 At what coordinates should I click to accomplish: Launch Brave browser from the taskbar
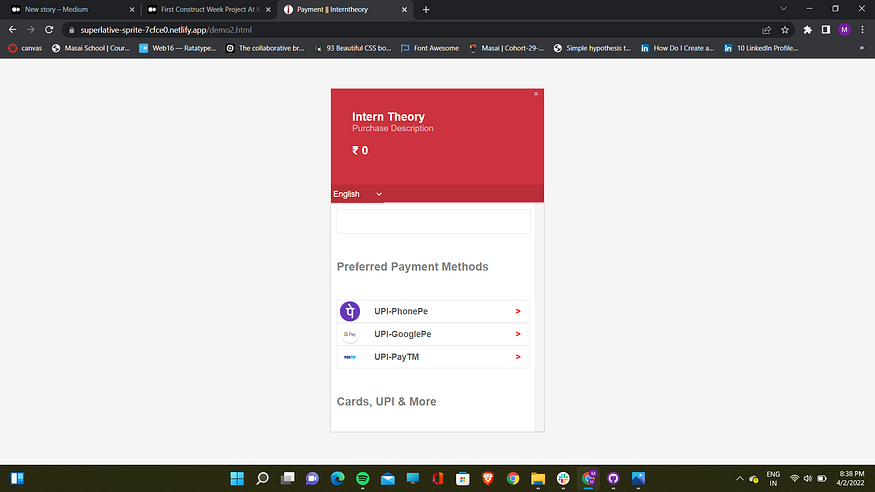coord(488,479)
